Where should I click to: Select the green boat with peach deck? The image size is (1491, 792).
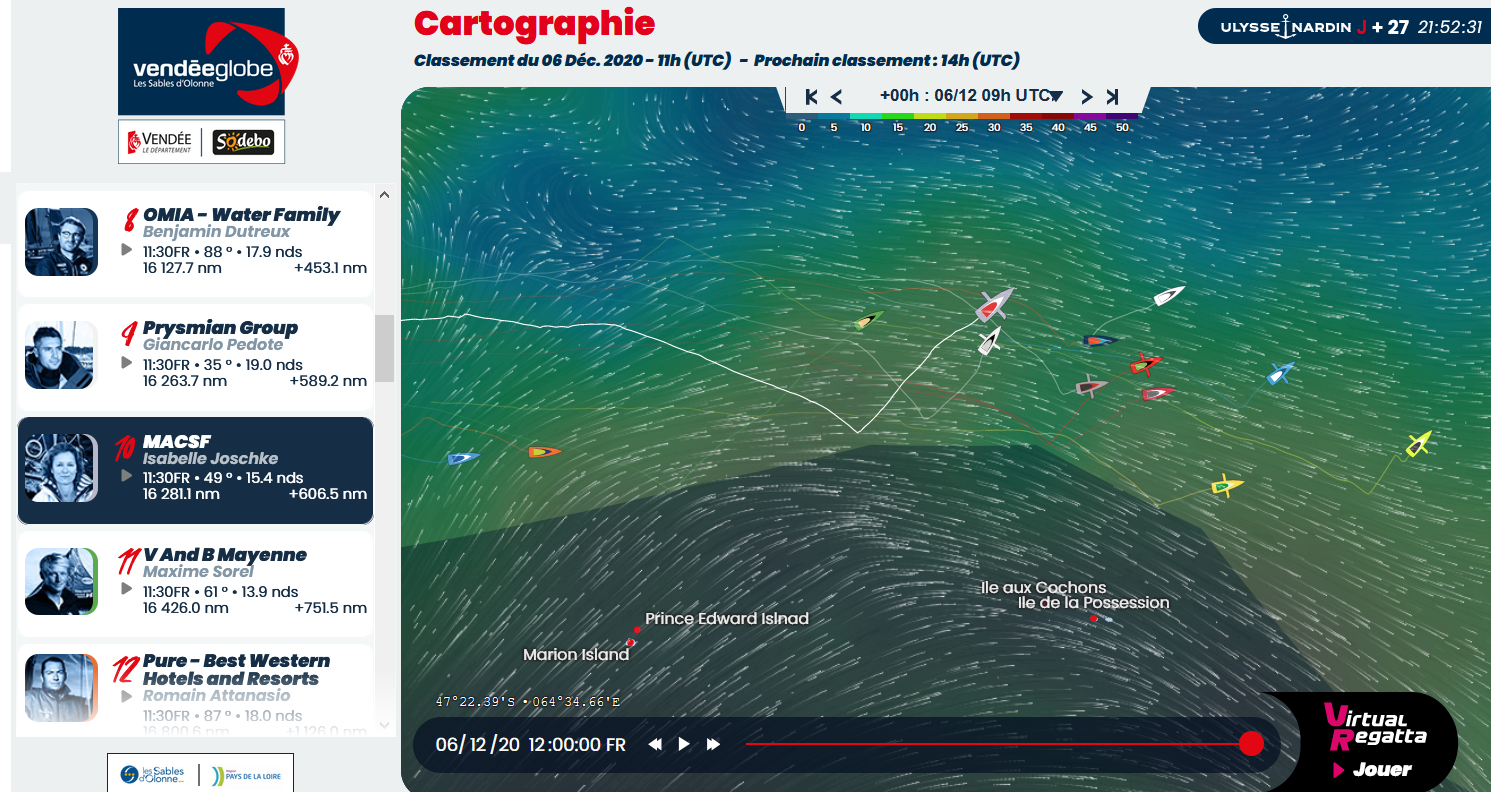(870, 321)
